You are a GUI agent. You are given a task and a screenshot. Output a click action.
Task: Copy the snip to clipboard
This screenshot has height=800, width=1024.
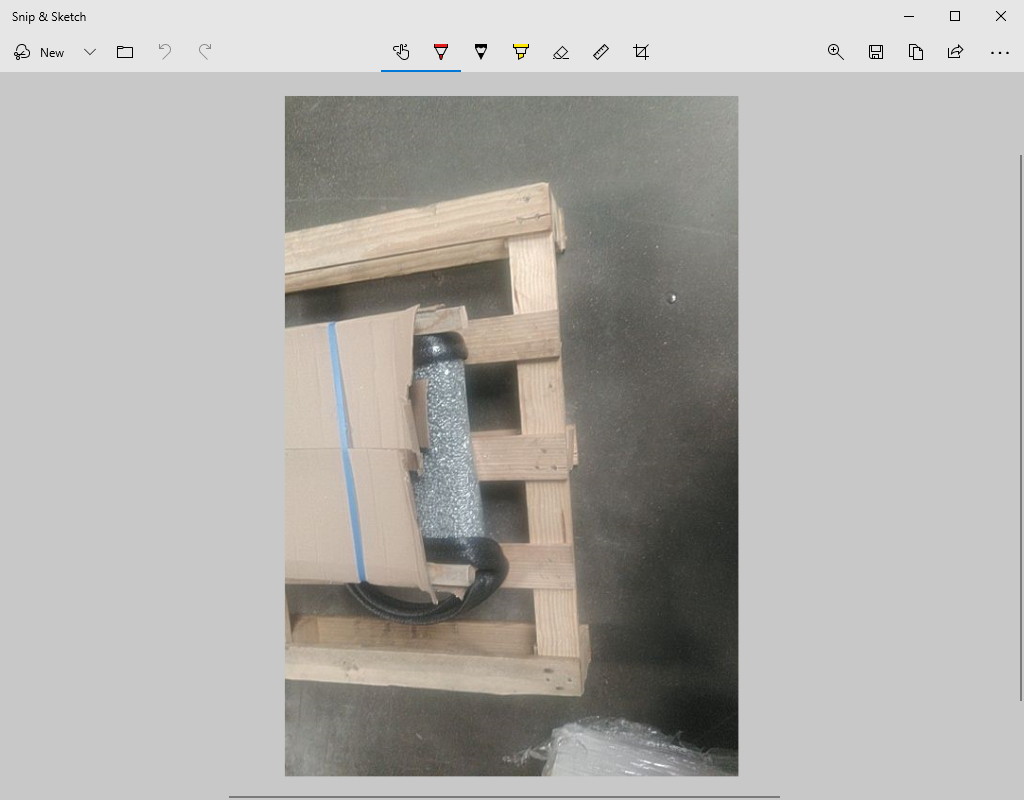point(916,52)
